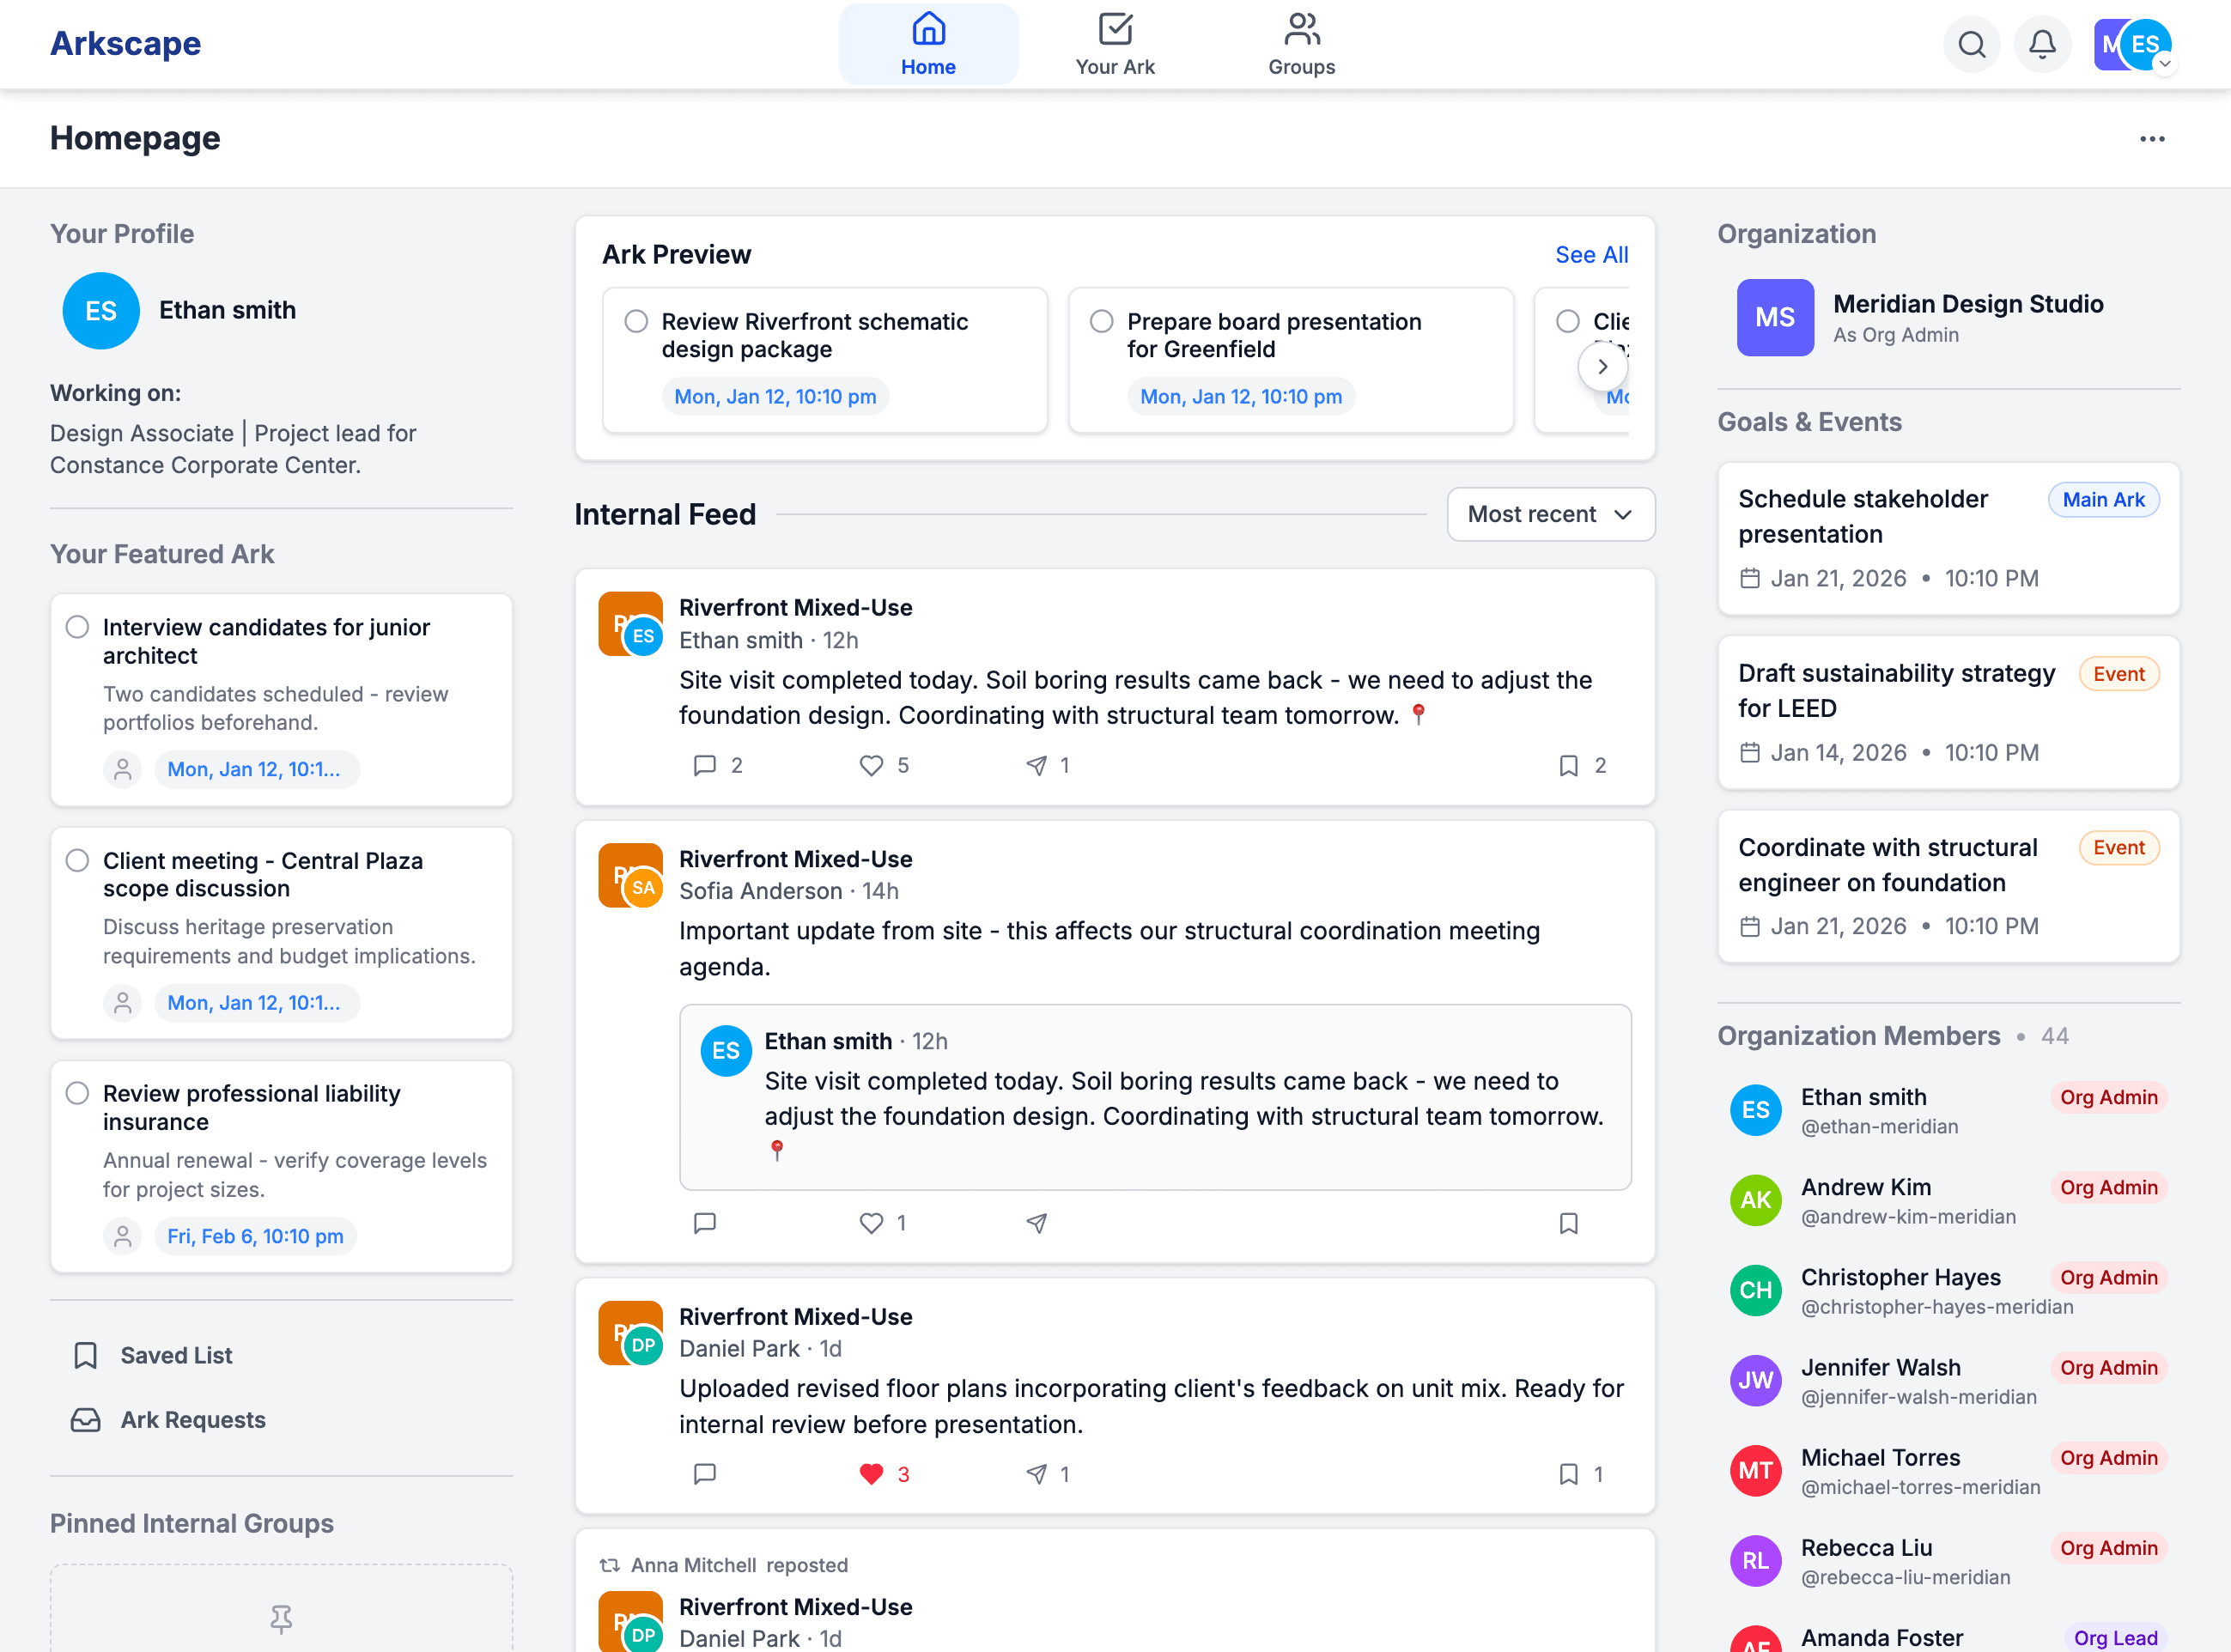This screenshot has height=1652, width=2231.
Task: Open Meridian Design Studio organization avatar
Action: (1774, 317)
